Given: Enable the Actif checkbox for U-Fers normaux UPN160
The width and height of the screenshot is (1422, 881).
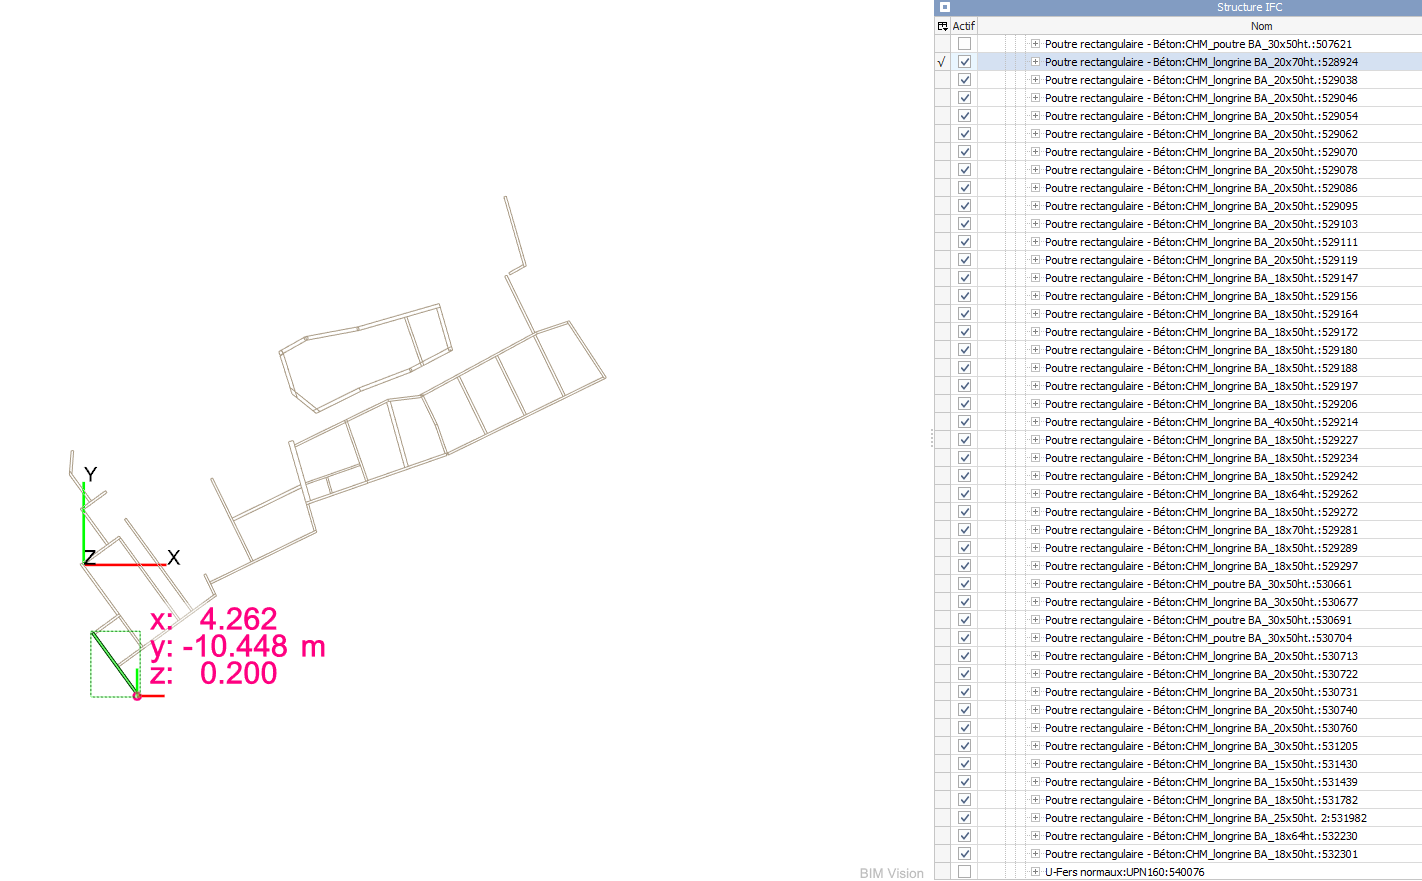Looking at the screenshot, I should click(x=964, y=872).
